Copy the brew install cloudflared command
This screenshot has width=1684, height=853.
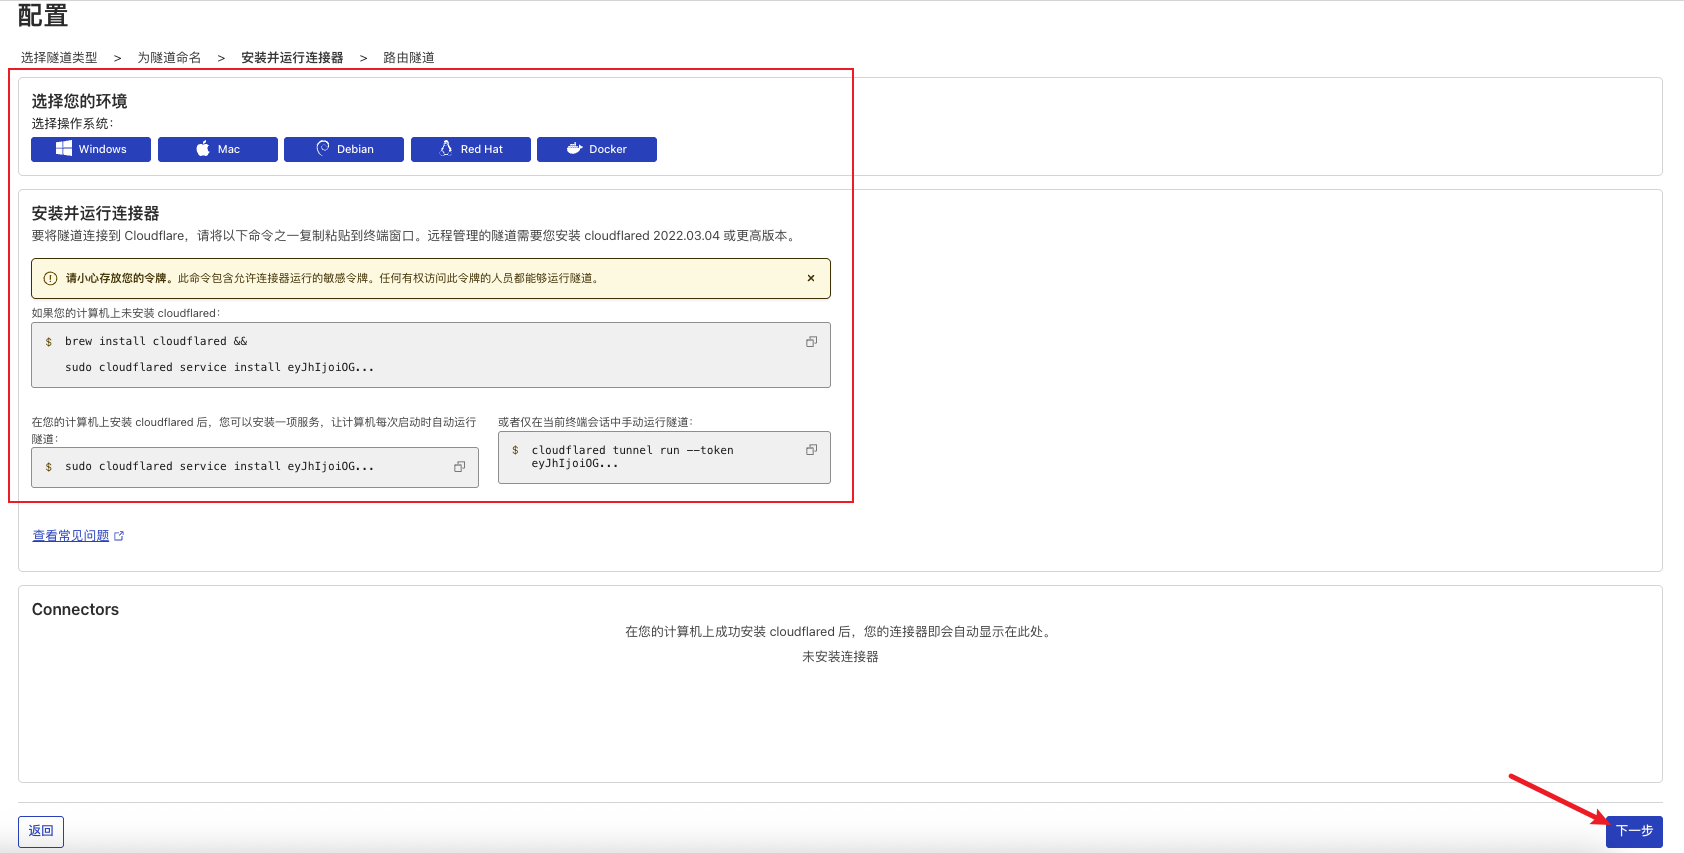811,342
